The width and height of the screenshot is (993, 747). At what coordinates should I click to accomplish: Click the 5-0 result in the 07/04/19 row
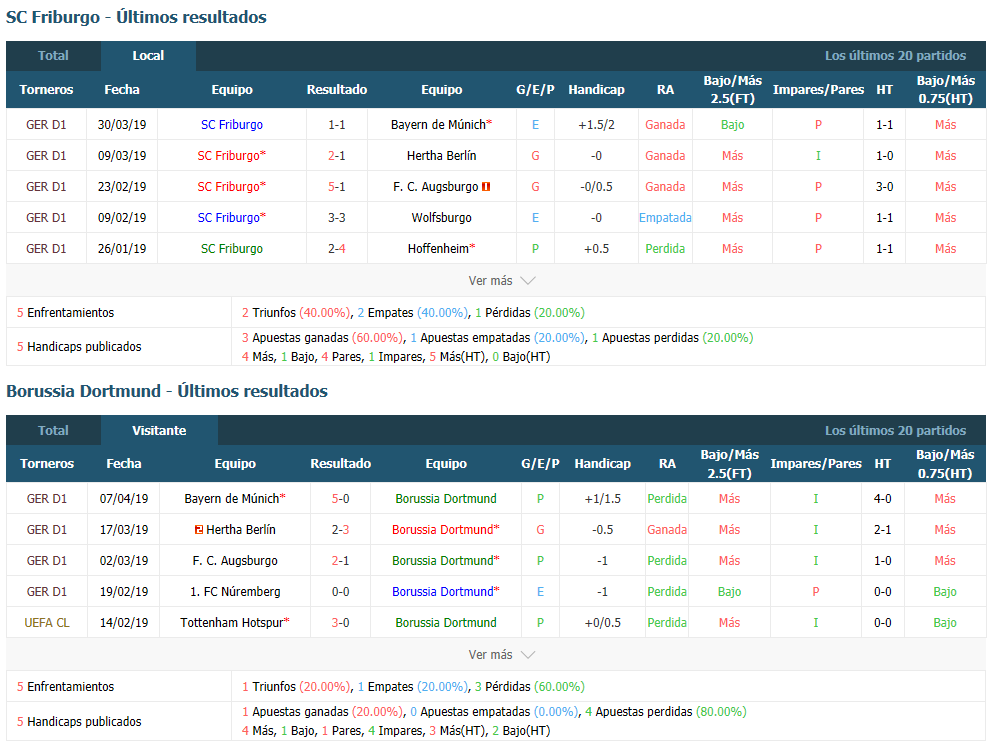click(341, 499)
